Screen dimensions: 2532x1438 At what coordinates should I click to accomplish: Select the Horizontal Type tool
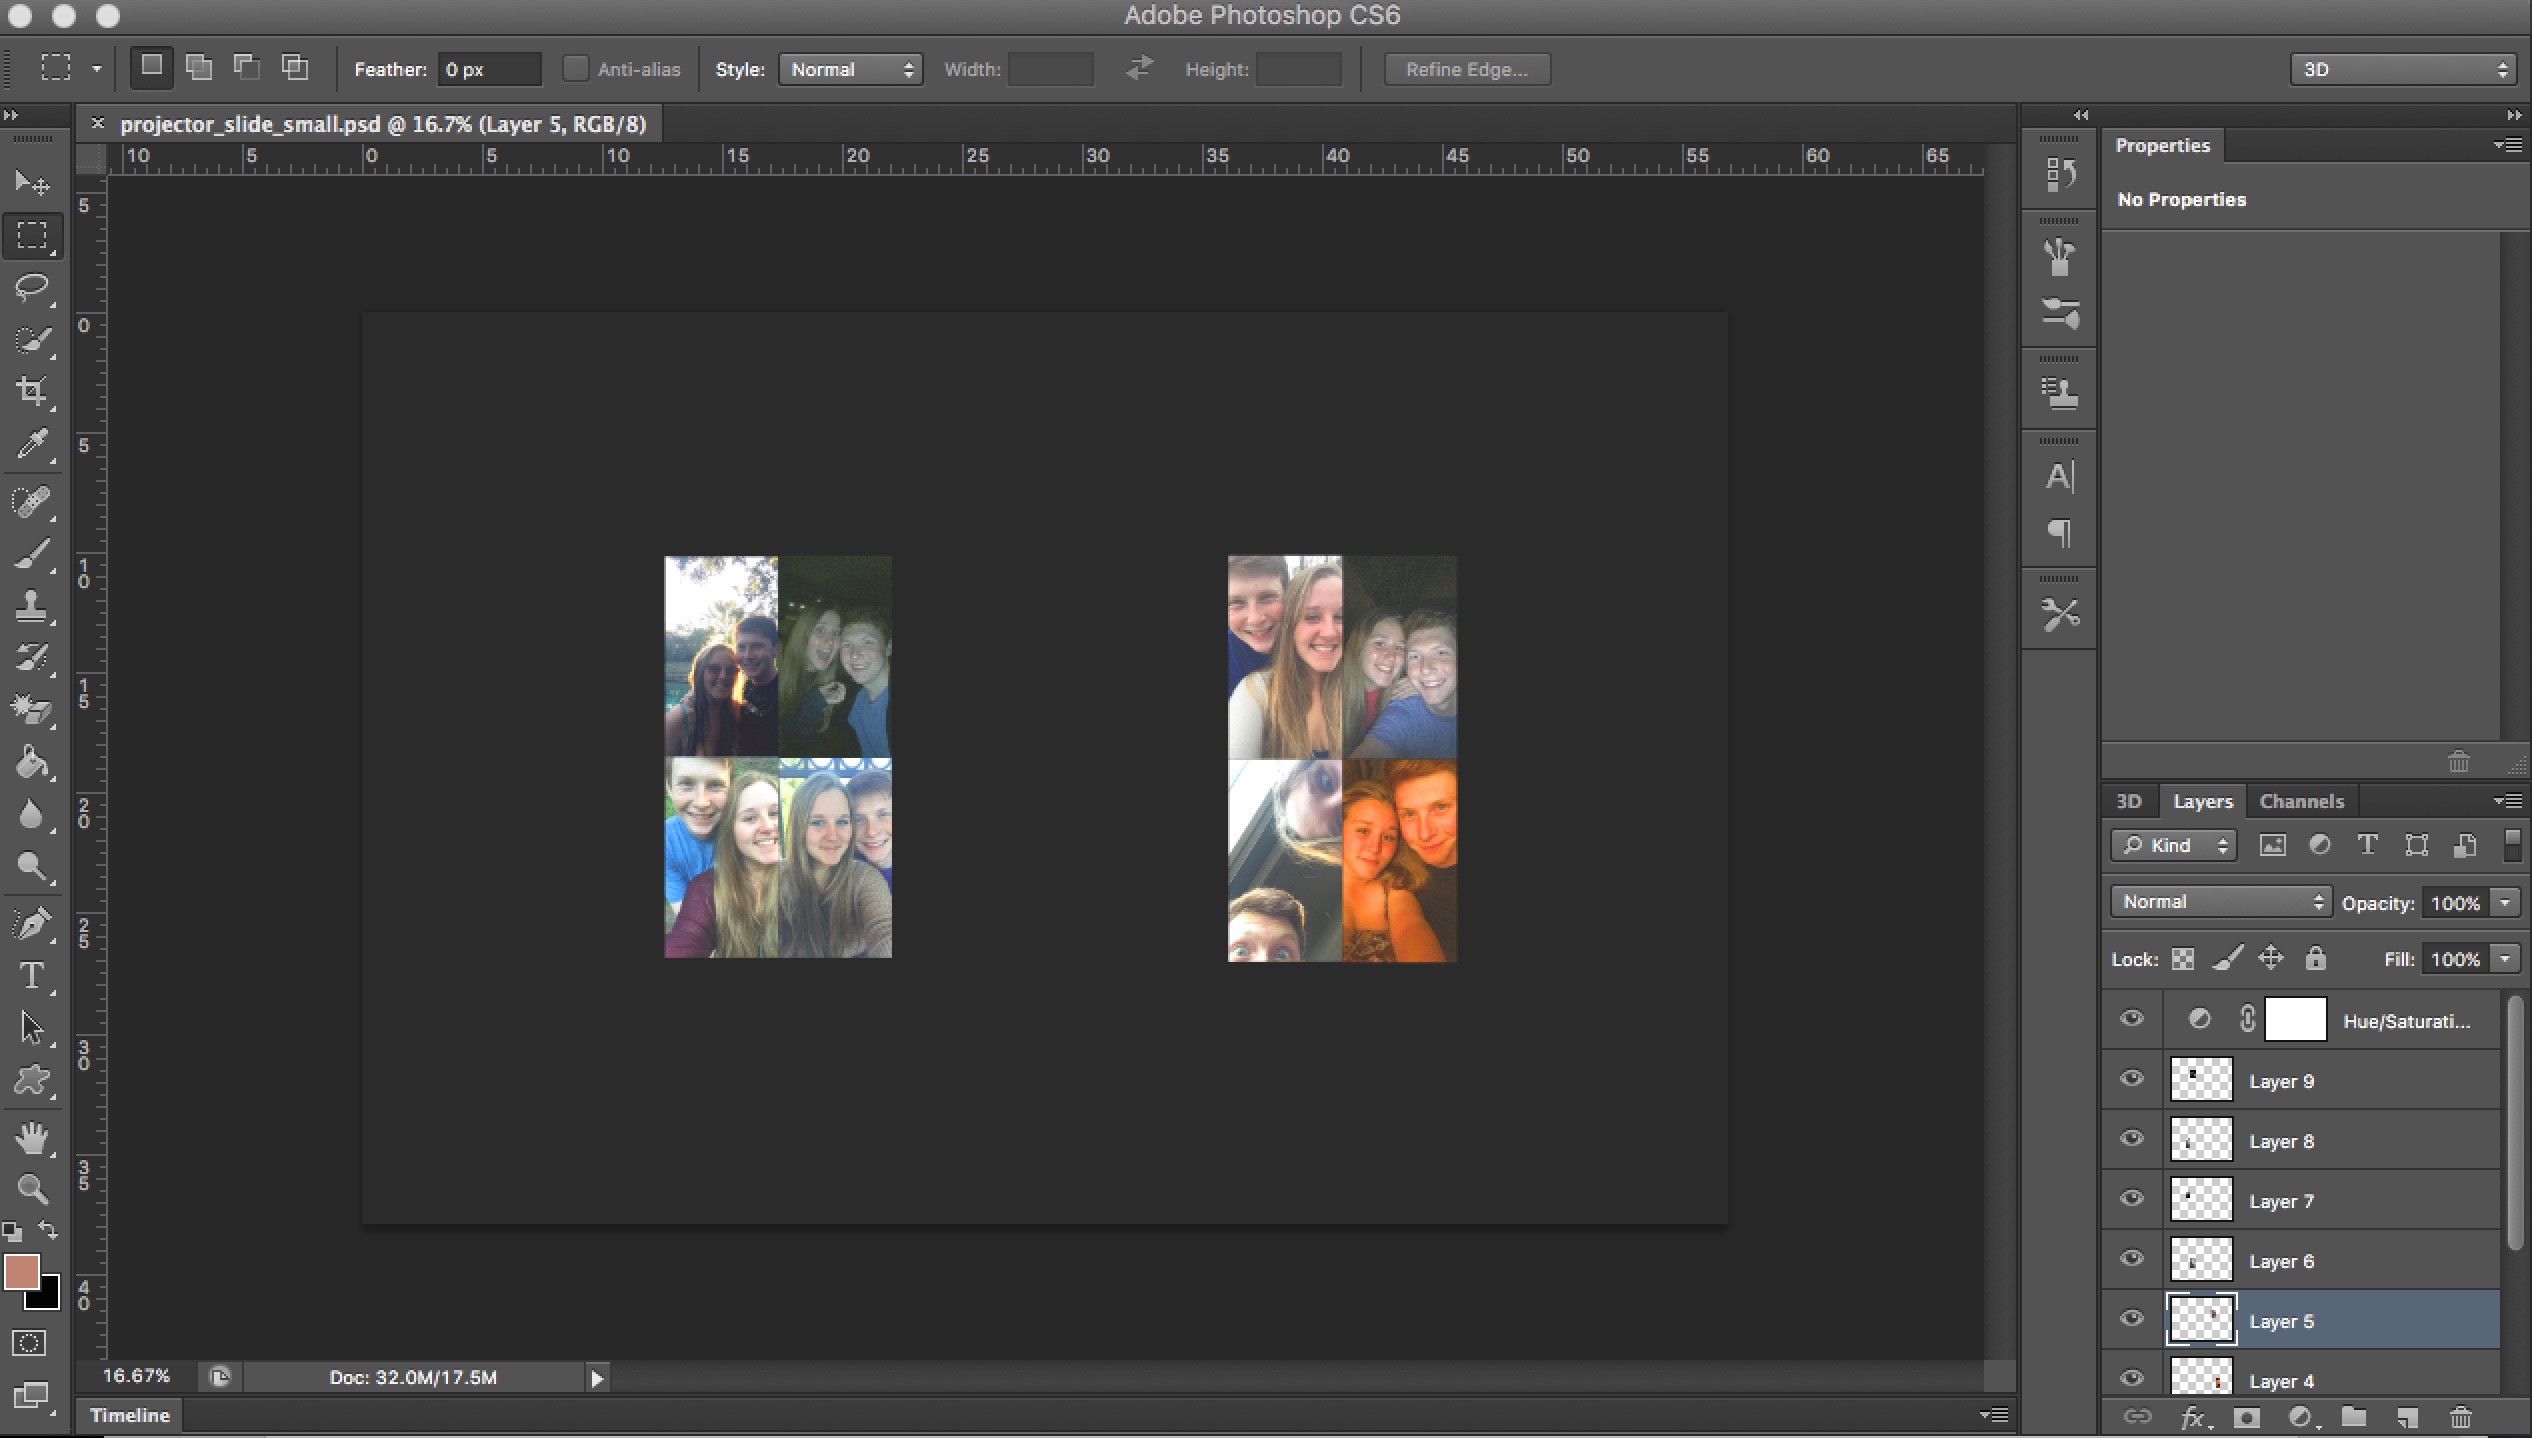(31, 976)
